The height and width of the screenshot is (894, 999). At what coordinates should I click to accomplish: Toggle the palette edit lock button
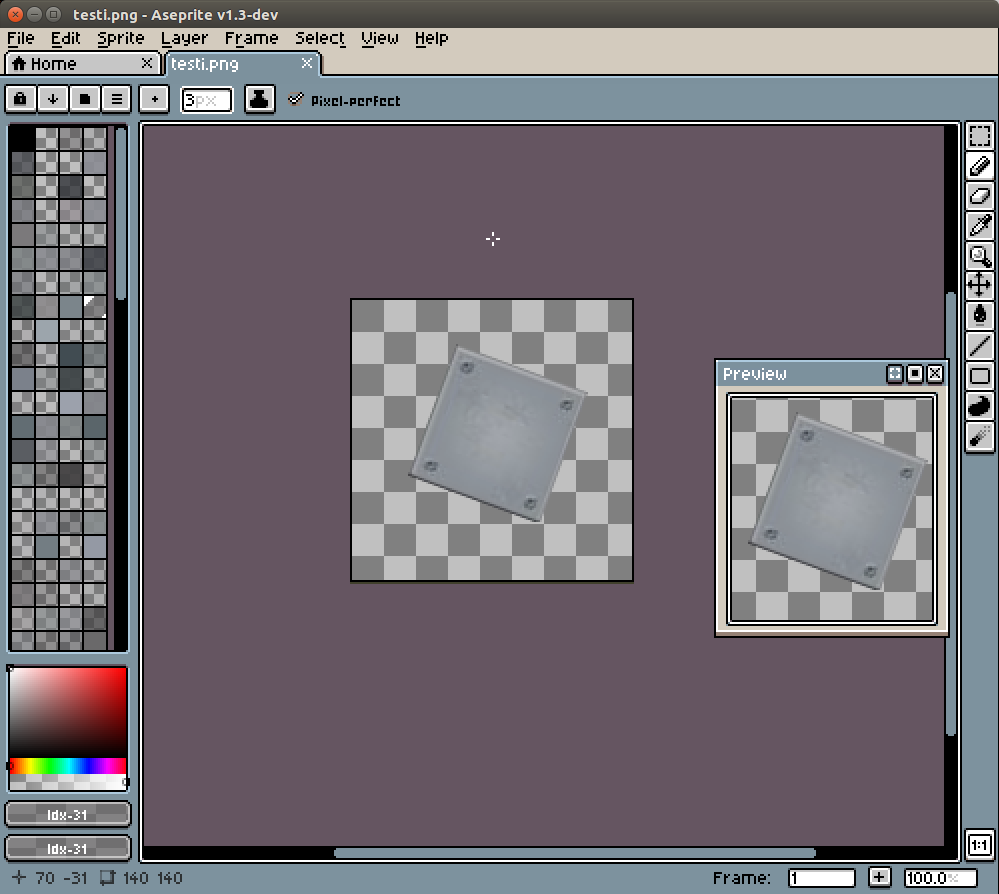click(21, 99)
